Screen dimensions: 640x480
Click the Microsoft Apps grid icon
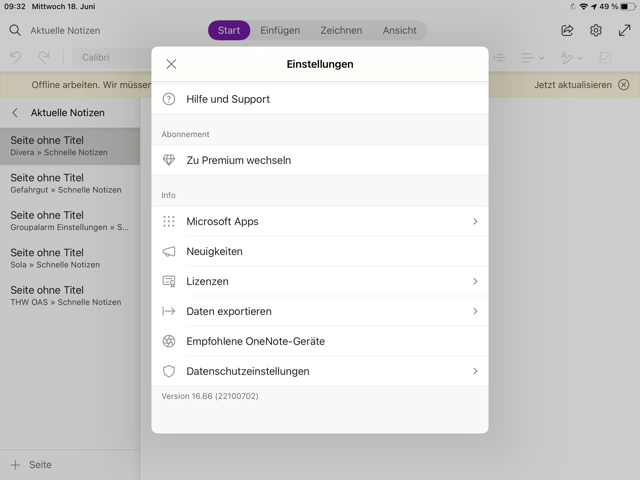(x=169, y=221)
